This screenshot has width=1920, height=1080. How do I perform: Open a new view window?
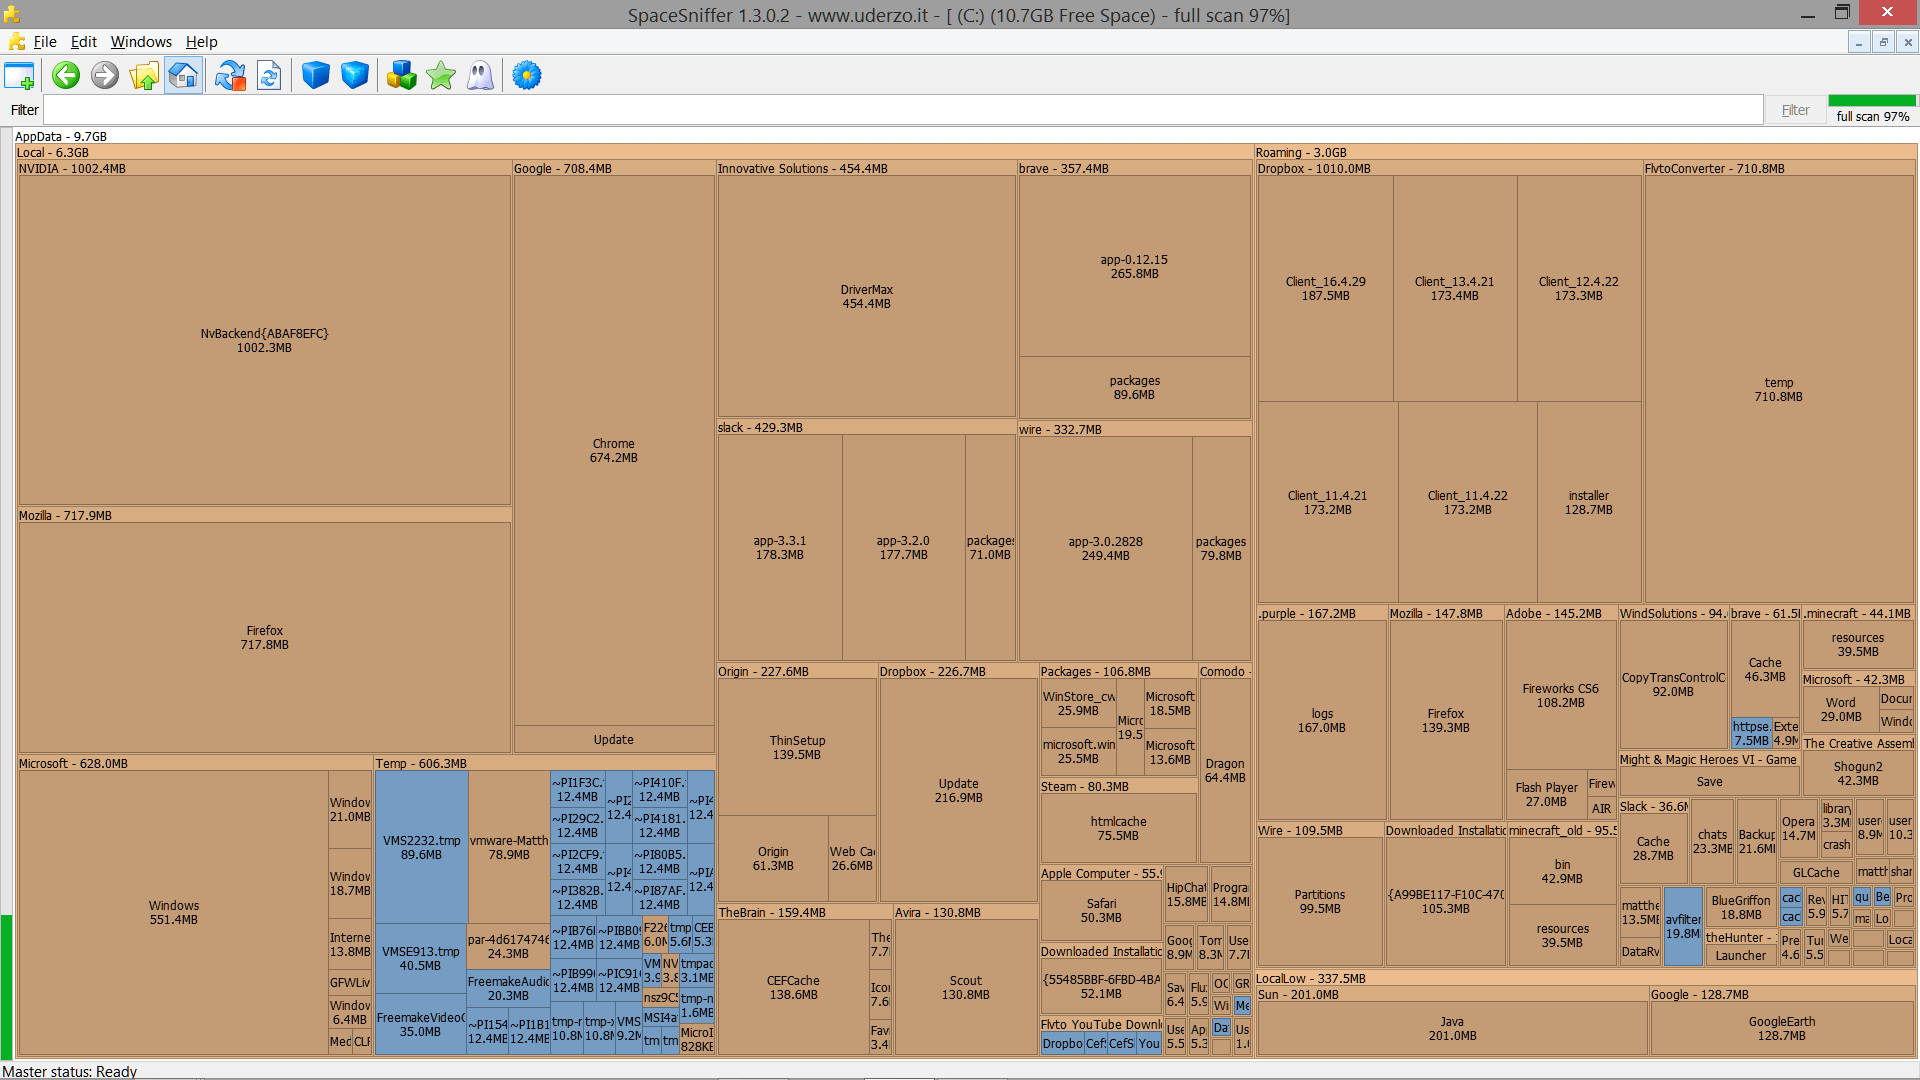point(19,76)
